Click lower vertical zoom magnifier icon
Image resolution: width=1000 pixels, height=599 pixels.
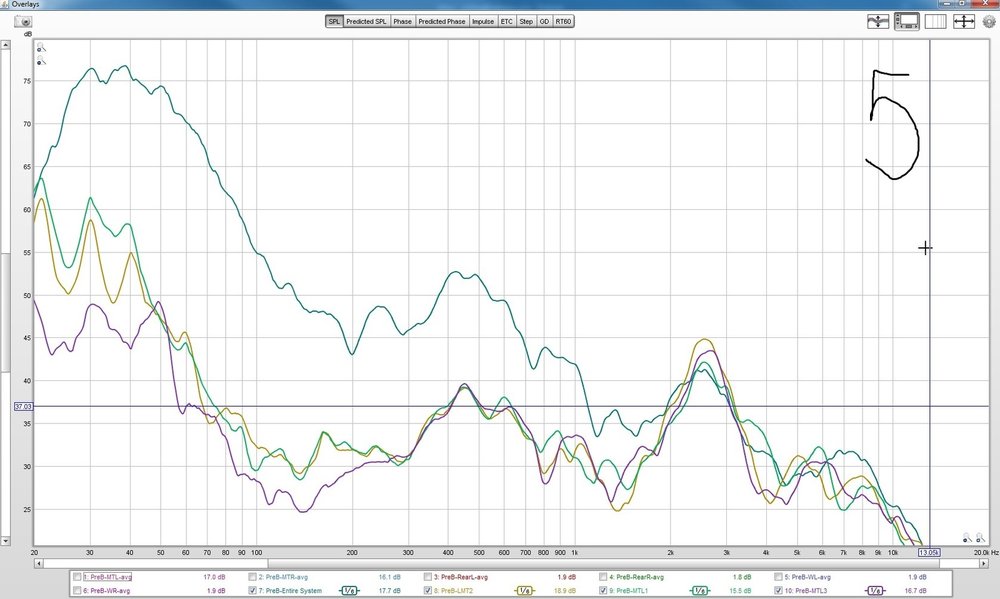(41, 61)
